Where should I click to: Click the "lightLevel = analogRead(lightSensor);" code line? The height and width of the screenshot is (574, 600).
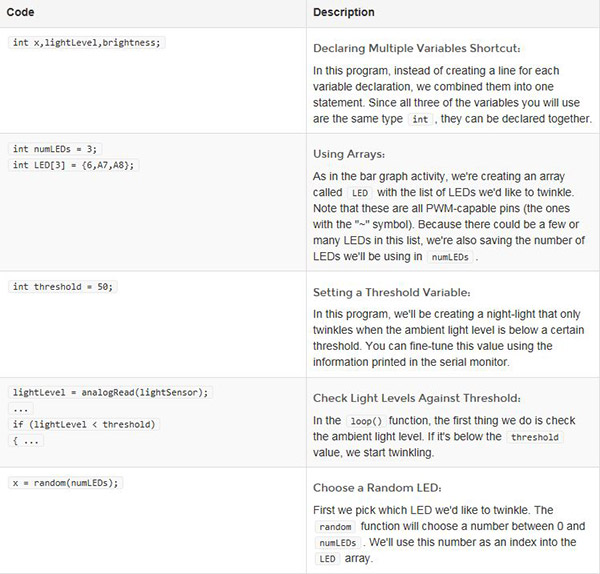(109, 392)
